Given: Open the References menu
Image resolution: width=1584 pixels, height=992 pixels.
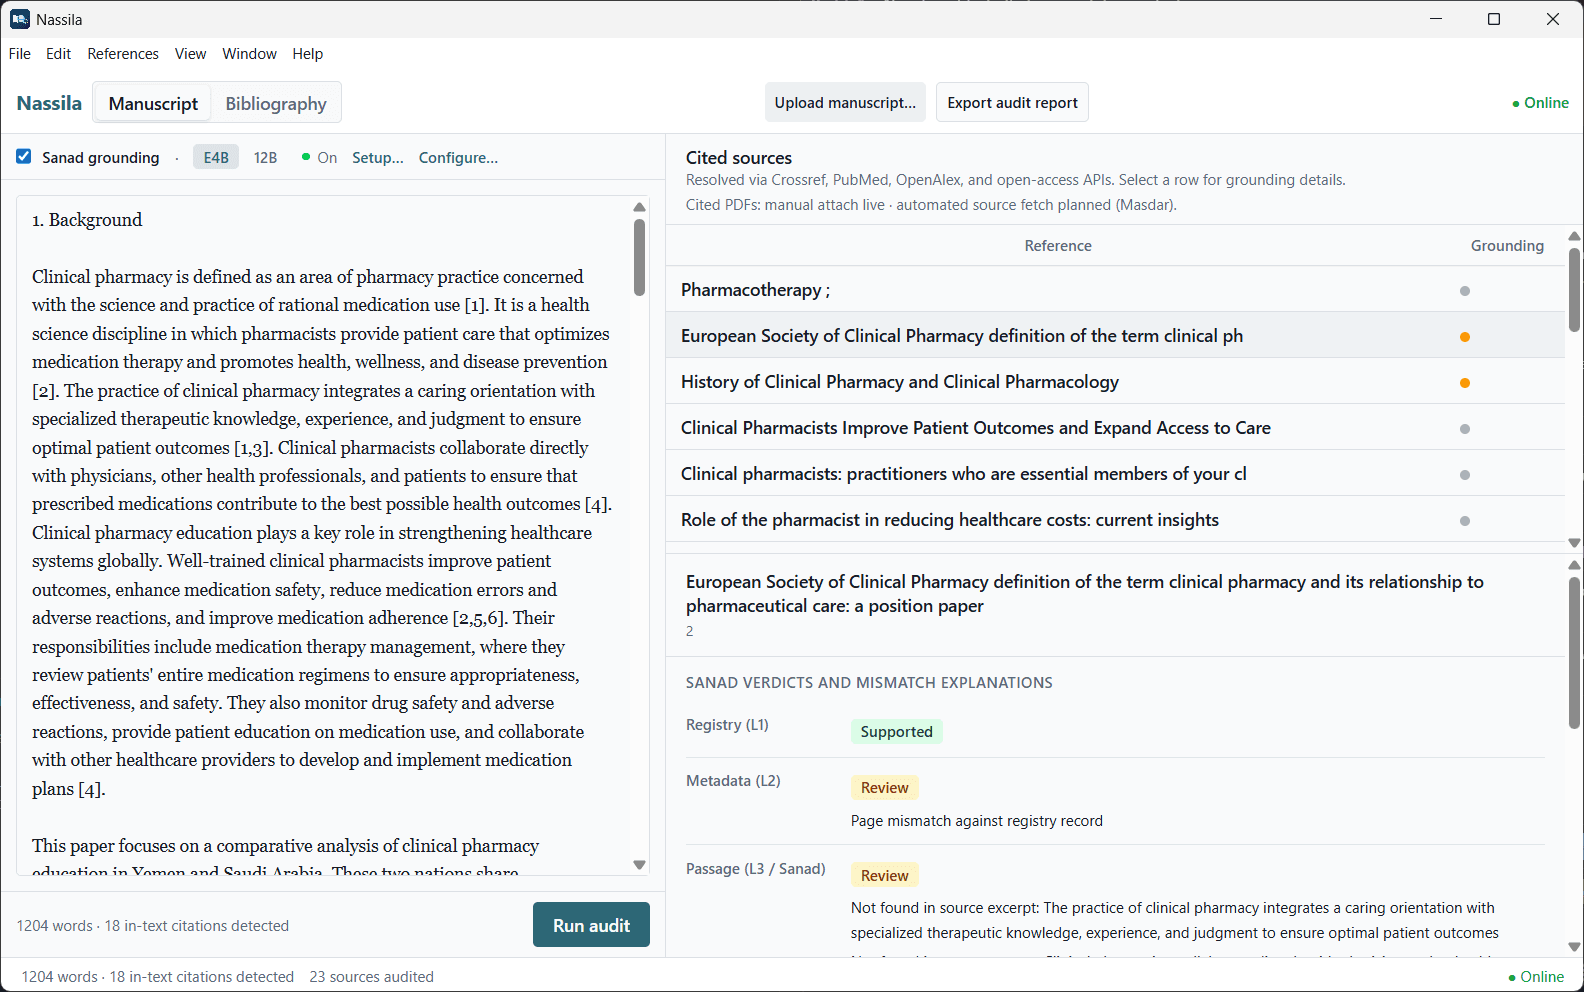Looking at the screenshot, I should pos(123,54).
